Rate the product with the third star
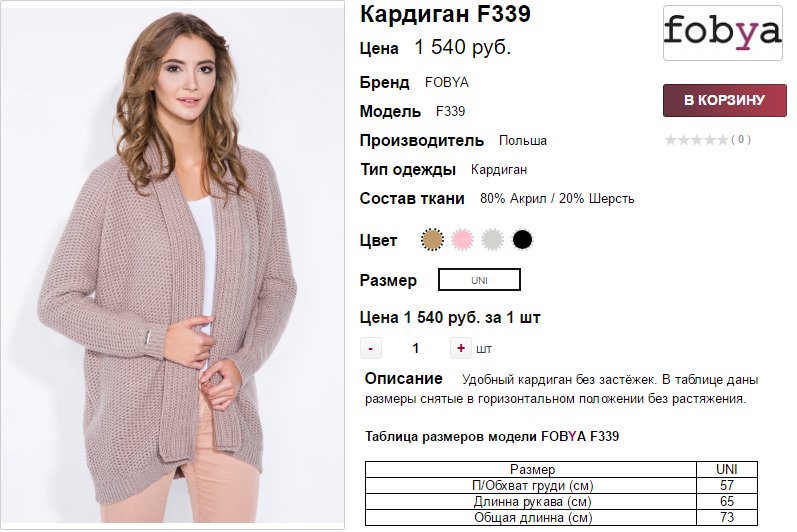Image resolution: width=797 pixels, height=532 pixels. [696, 140]
